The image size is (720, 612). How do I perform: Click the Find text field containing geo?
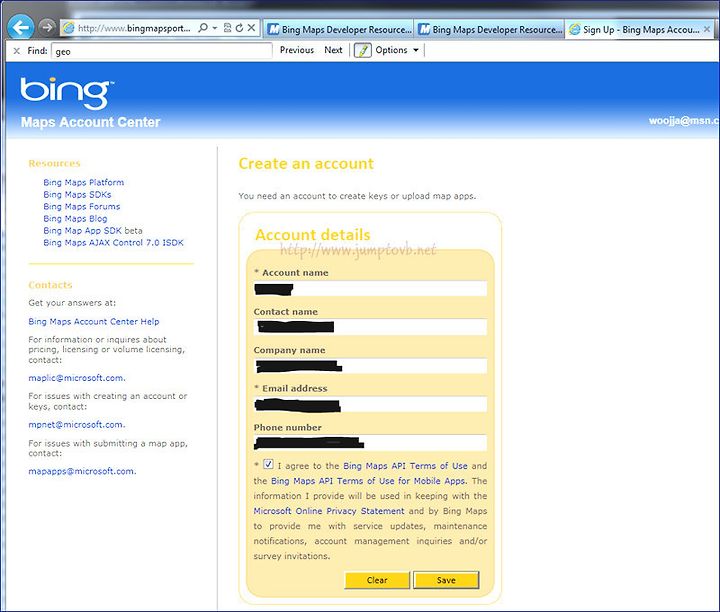pos(162,51)
